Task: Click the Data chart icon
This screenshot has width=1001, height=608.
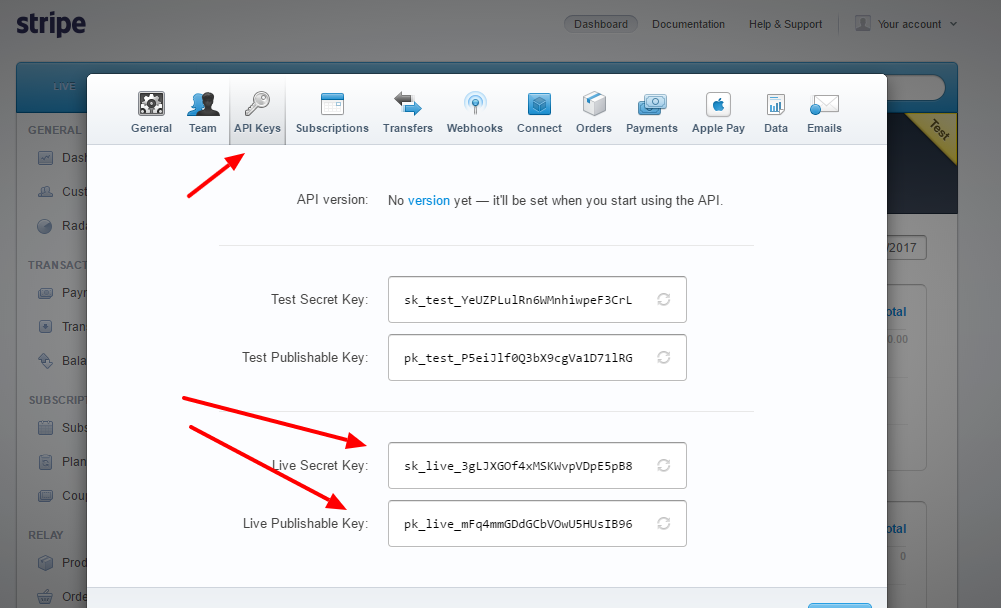Action: (x=776, y=104)
